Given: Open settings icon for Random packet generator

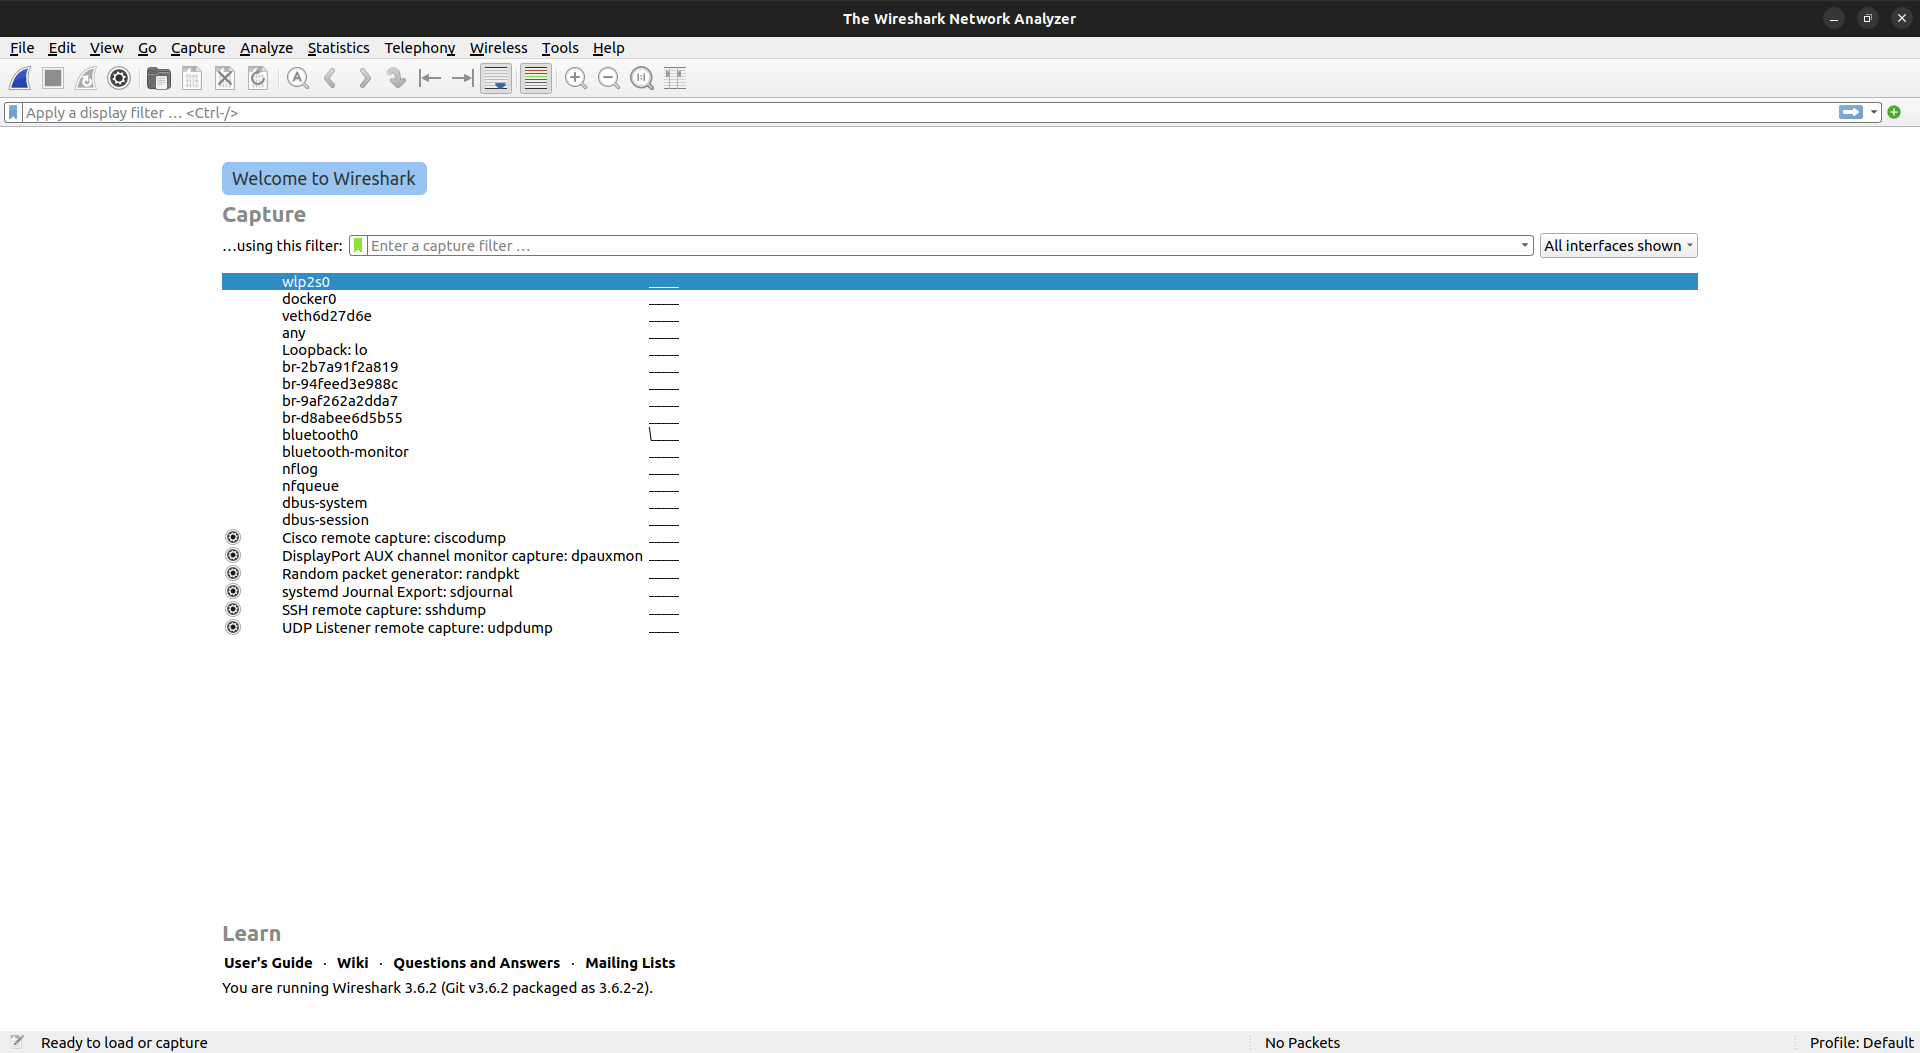Looking at the screenshot, I should tap(233, 573).
